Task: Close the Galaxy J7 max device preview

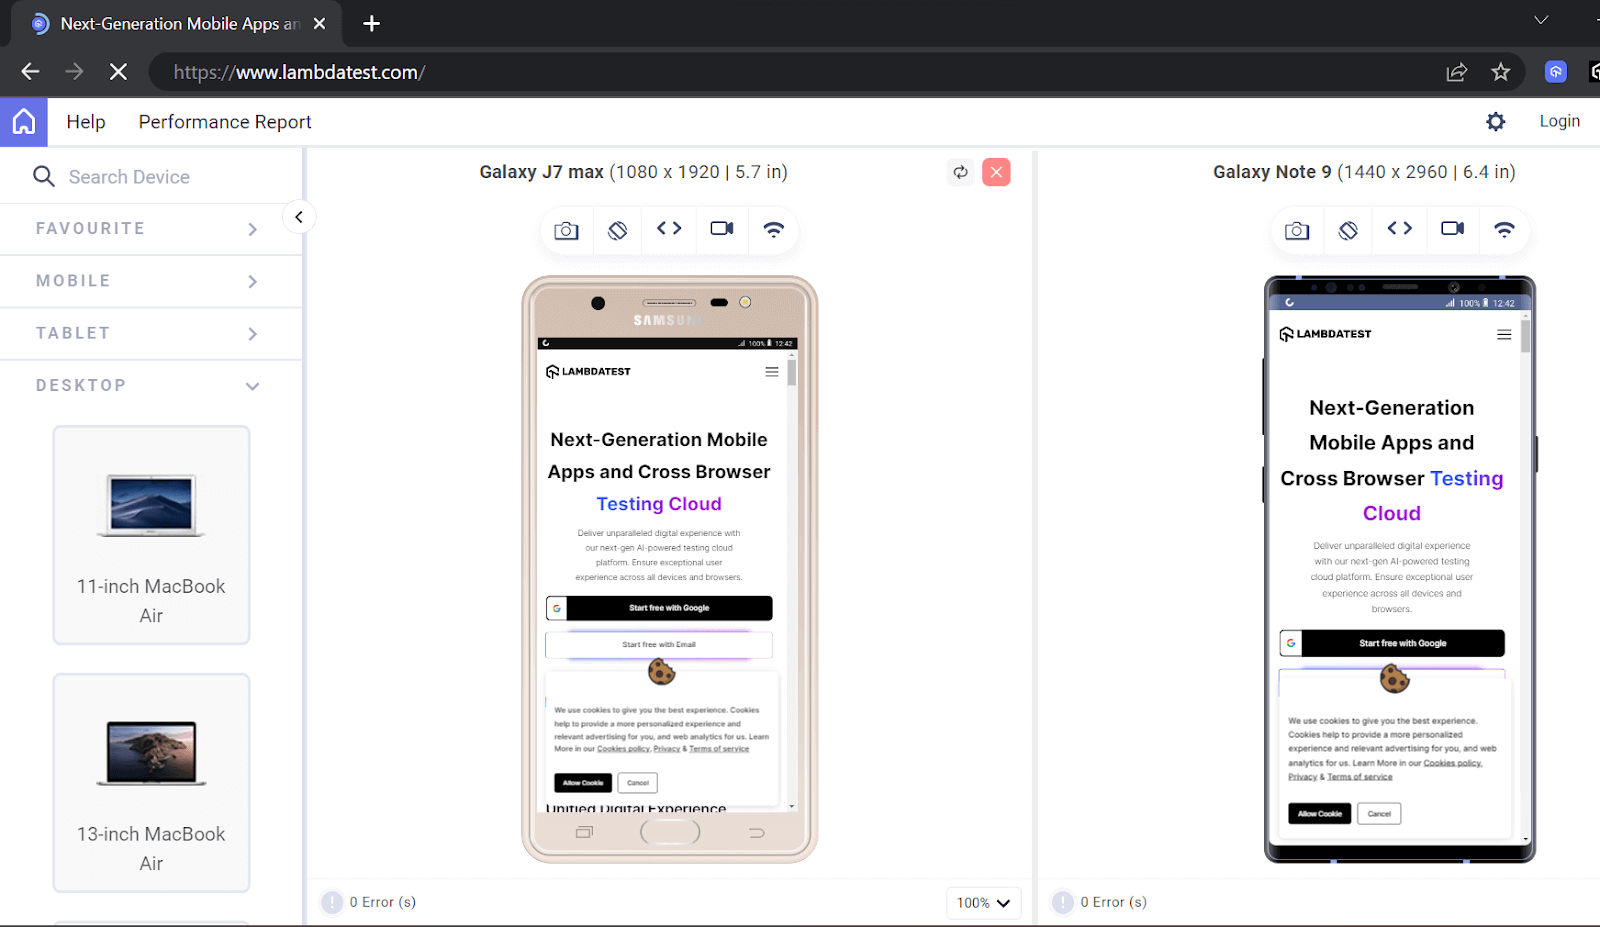Action: (996, 171)
